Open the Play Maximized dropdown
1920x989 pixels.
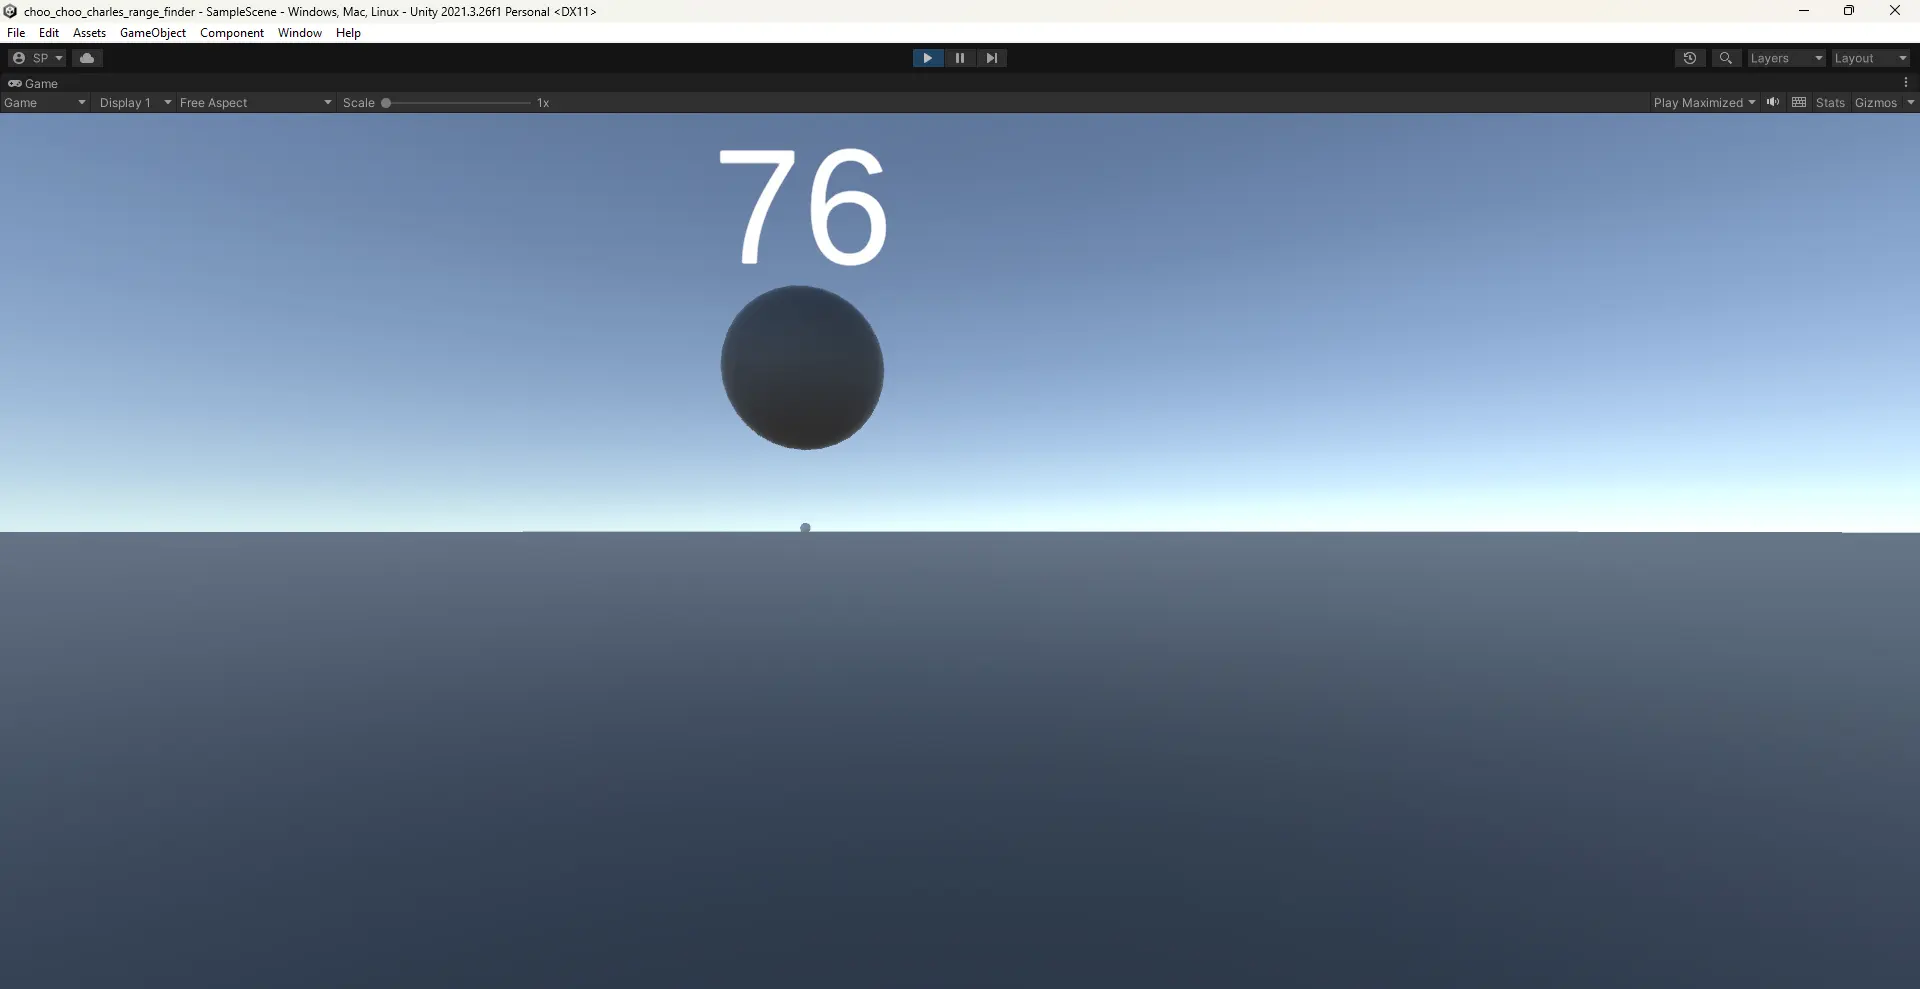click(x=1704, y=103)
